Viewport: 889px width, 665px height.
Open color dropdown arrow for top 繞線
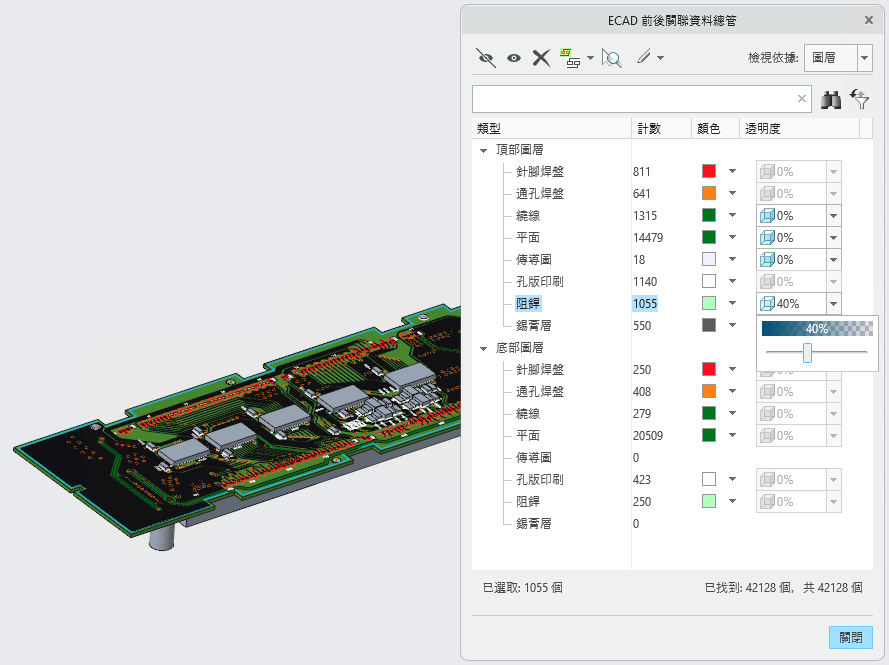point(733,215)
